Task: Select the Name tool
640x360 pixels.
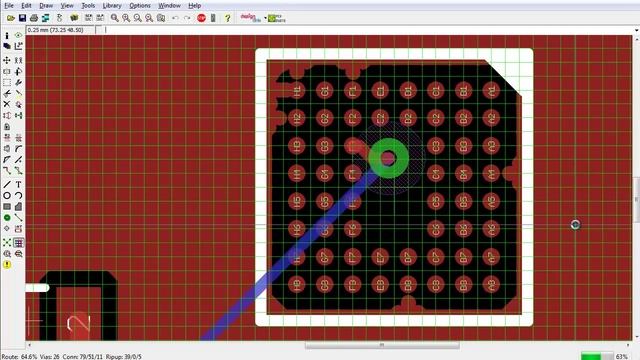Action: pyautogui.click(x=7, y=138)
